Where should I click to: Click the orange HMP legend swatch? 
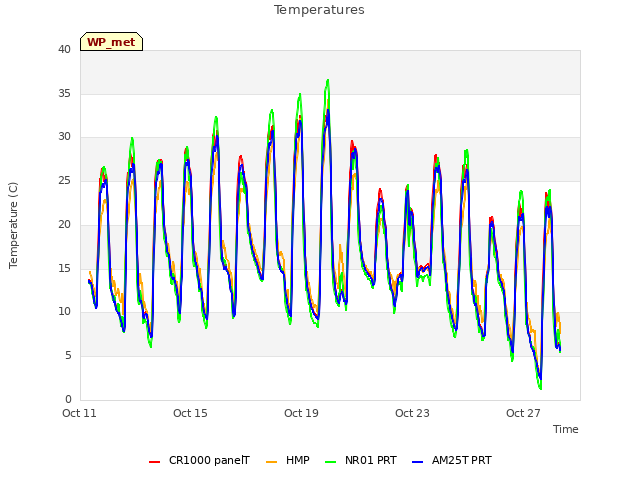point(271,462)
